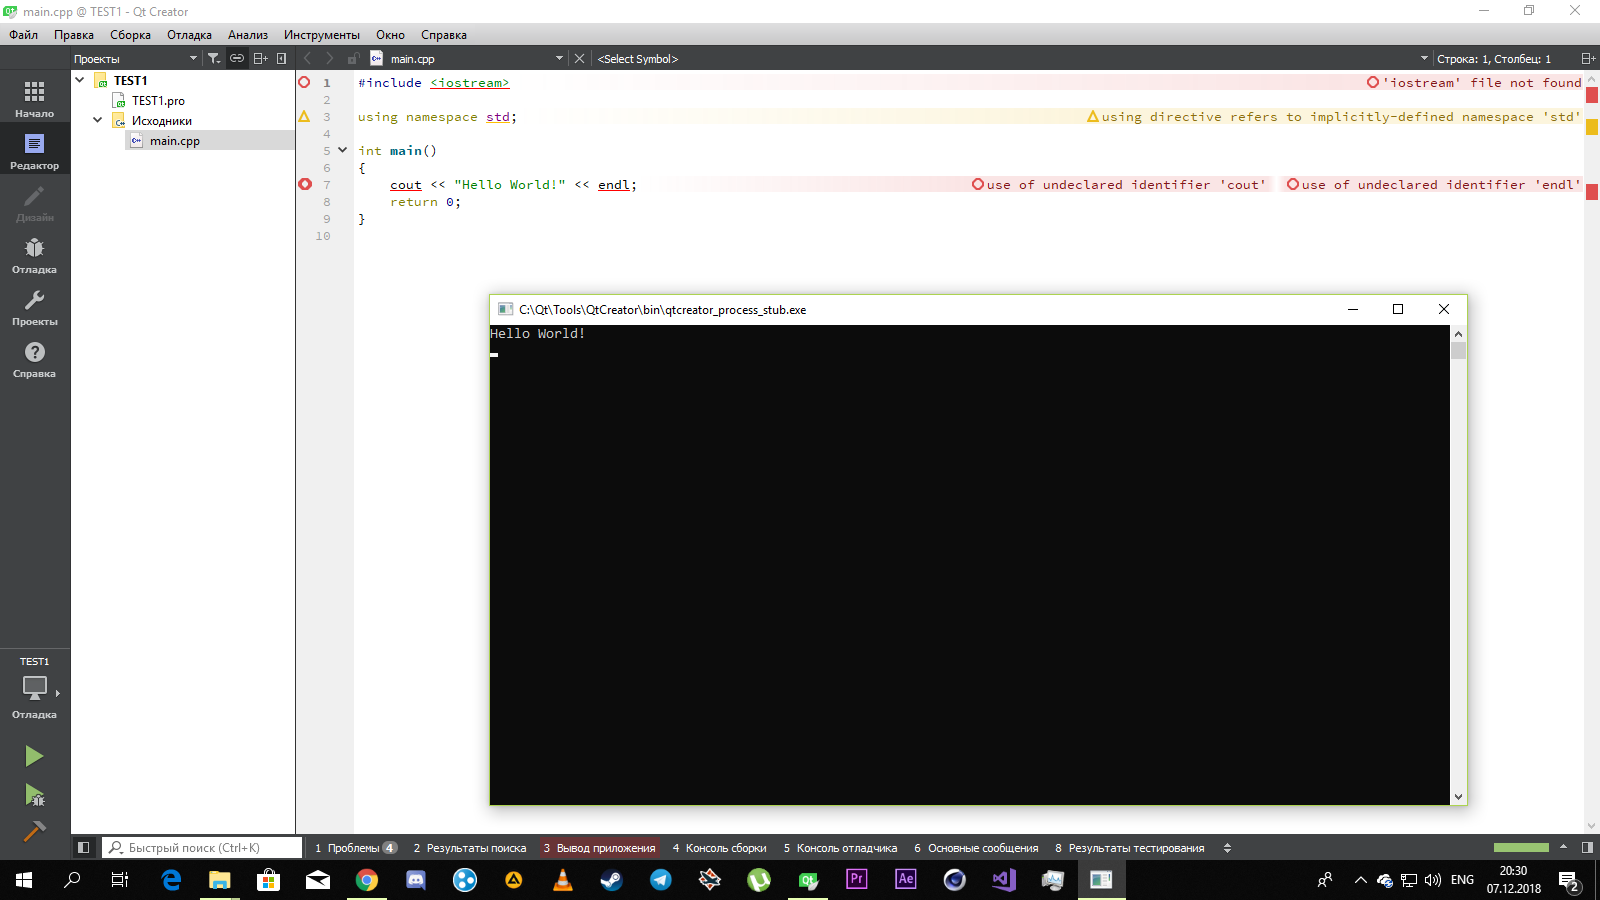This screenshot has width=1600, height=900.
Task: Open the Начало welcome mode
Action: click(x=34, y=98)
